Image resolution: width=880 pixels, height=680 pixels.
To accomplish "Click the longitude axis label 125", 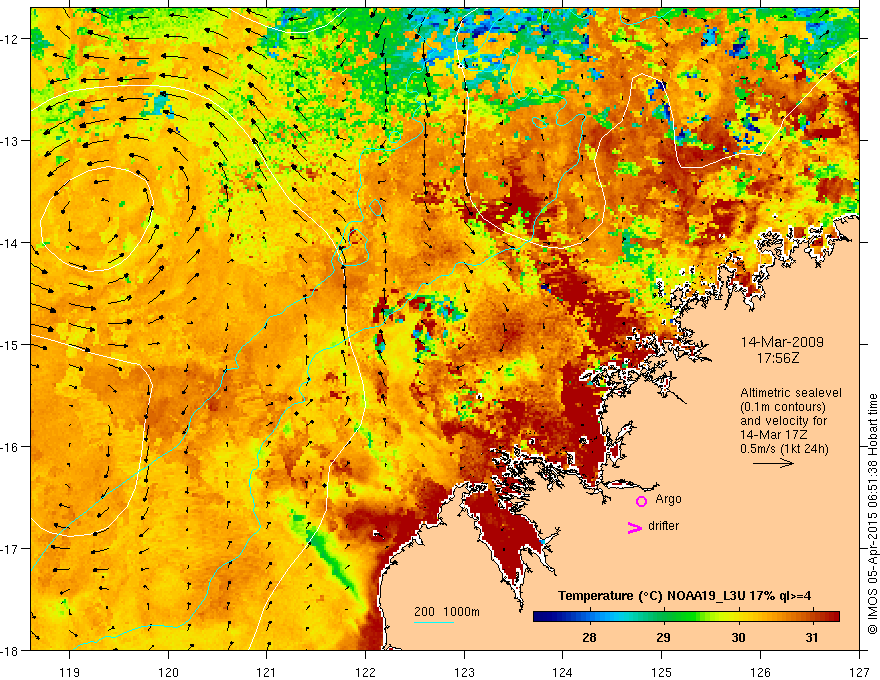I will (x=662, y=672).
